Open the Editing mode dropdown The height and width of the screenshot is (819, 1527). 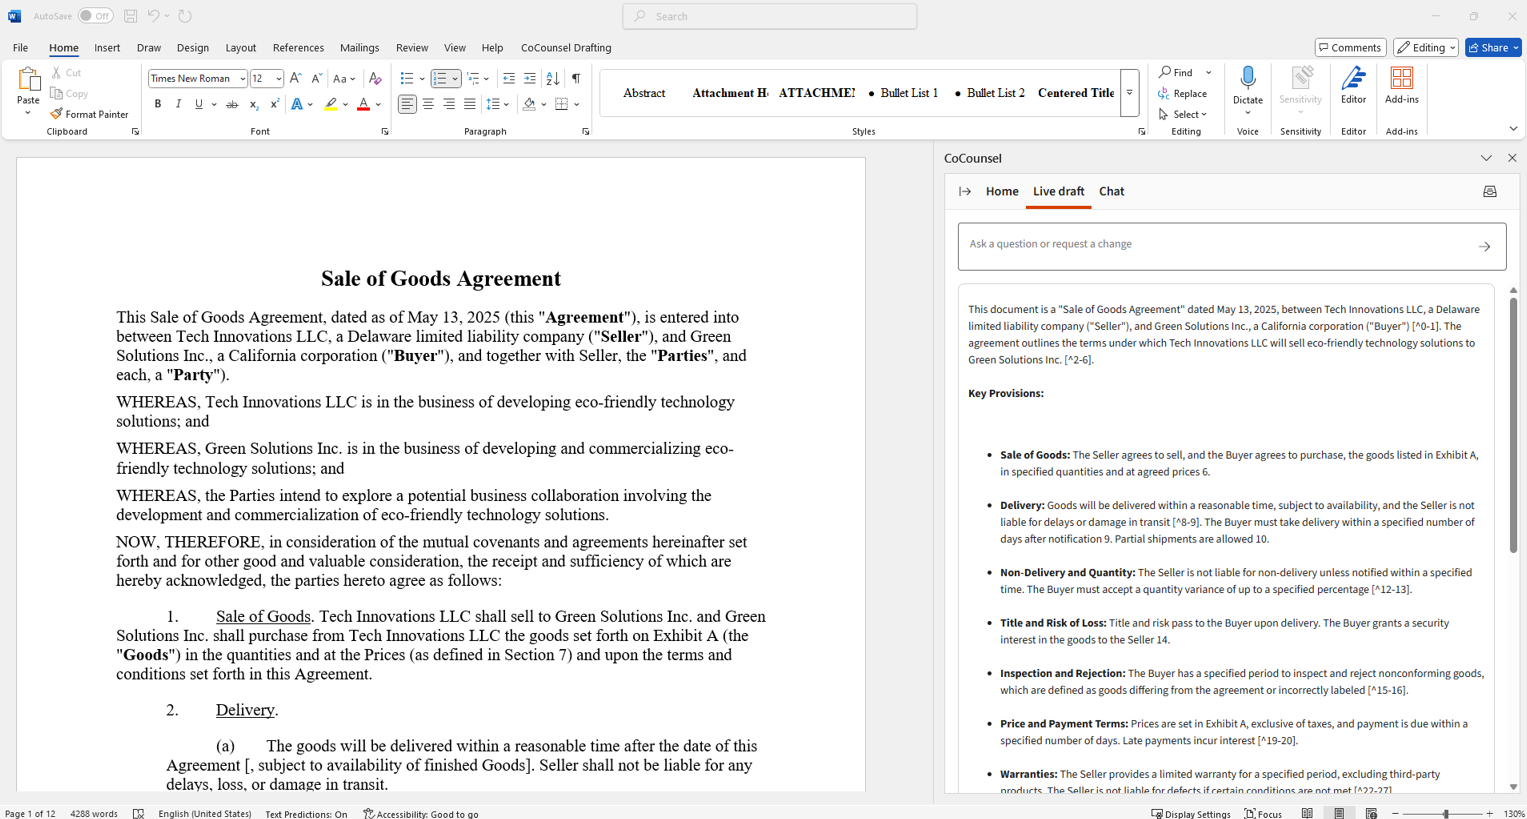tap(1425, 48)
